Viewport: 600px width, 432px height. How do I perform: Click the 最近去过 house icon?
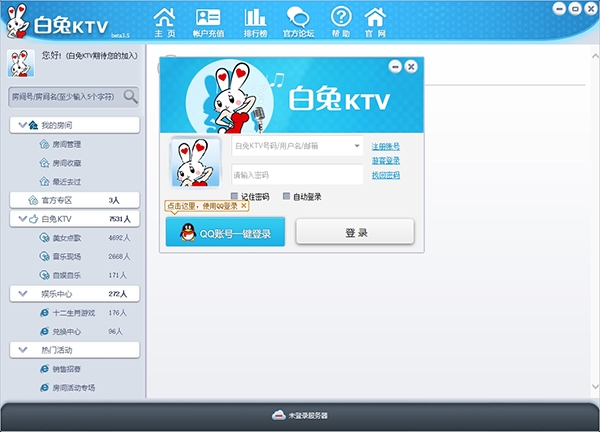pyautogui.click(x=44, y=181)
